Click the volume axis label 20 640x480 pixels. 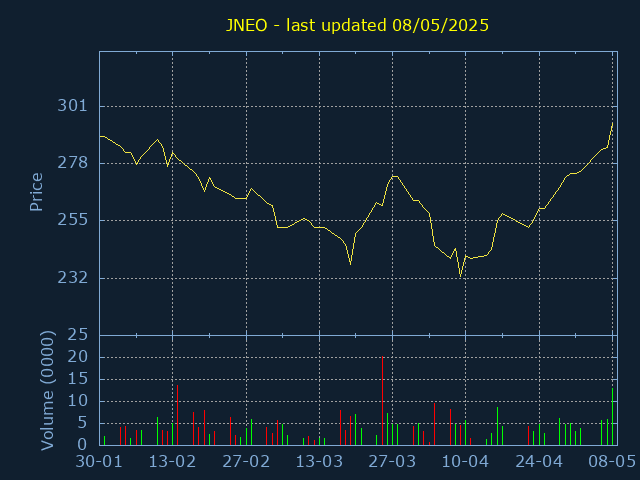click(x=78, y=358)
